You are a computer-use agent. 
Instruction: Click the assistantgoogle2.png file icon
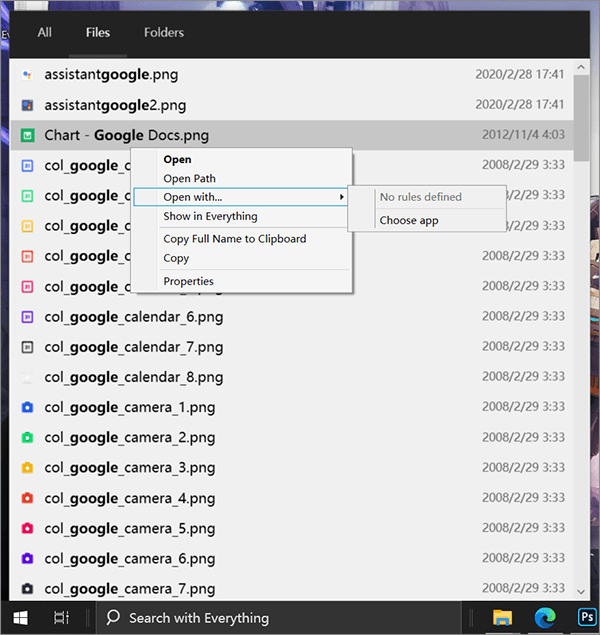[x=28, y=105]
